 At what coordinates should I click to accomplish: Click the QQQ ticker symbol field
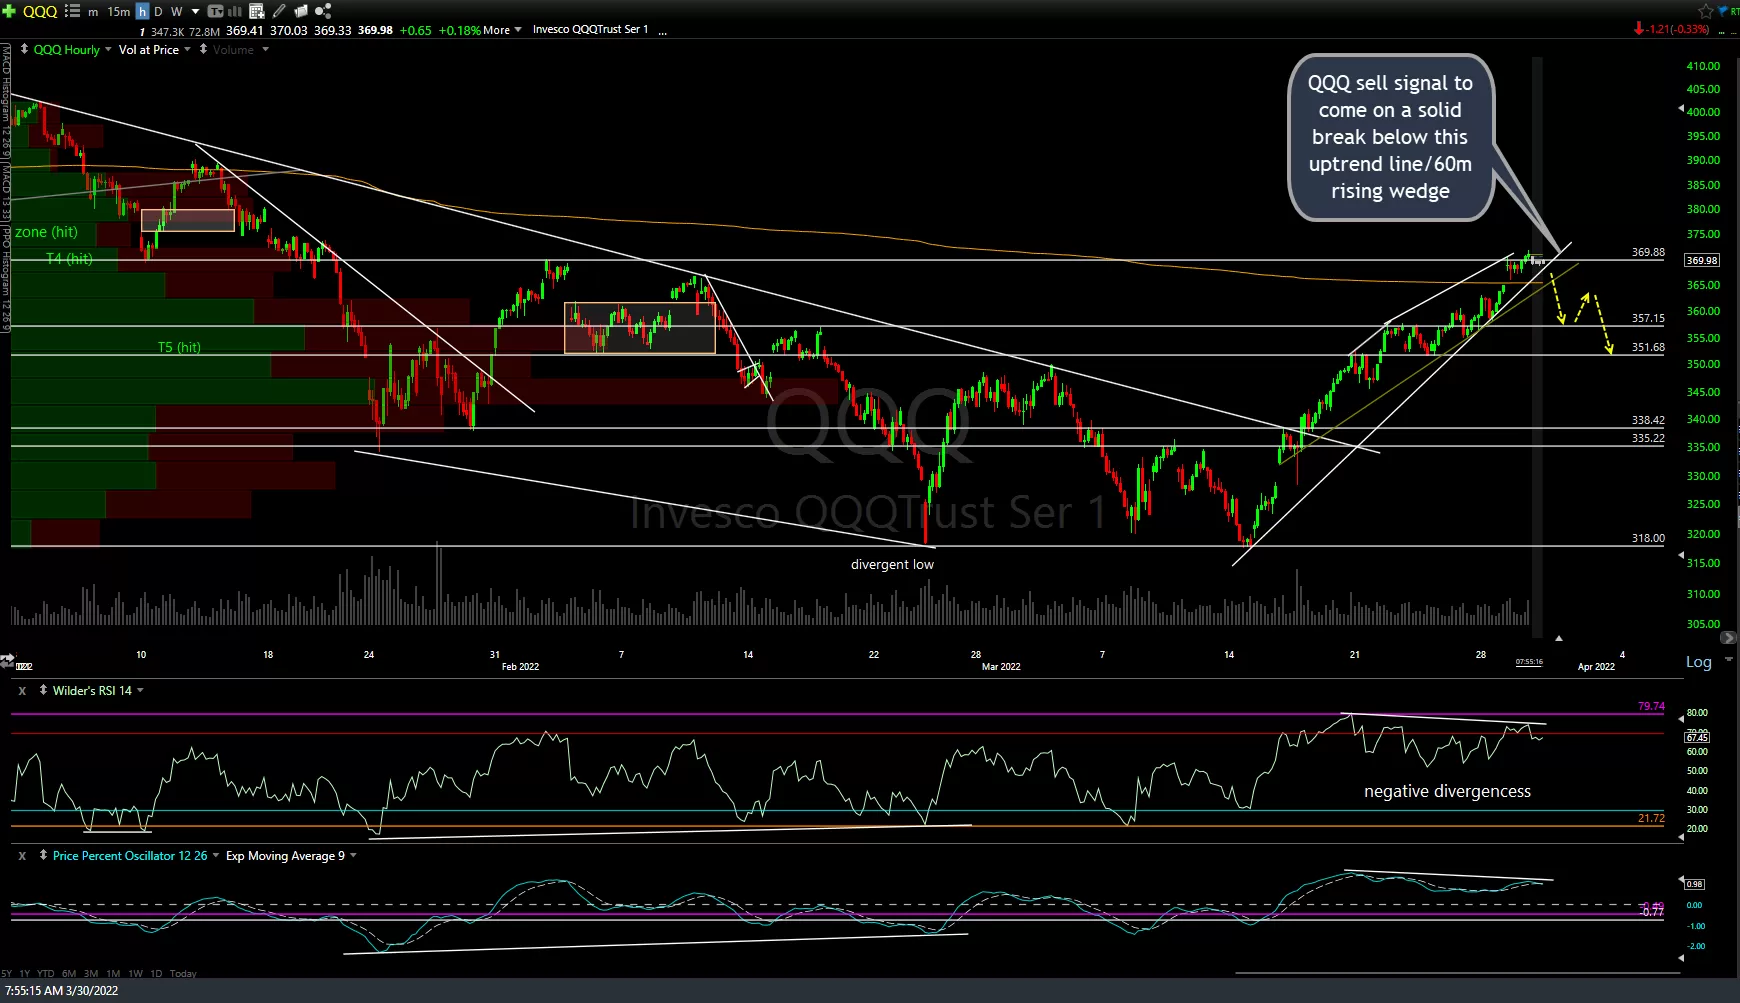coord(40,11)
